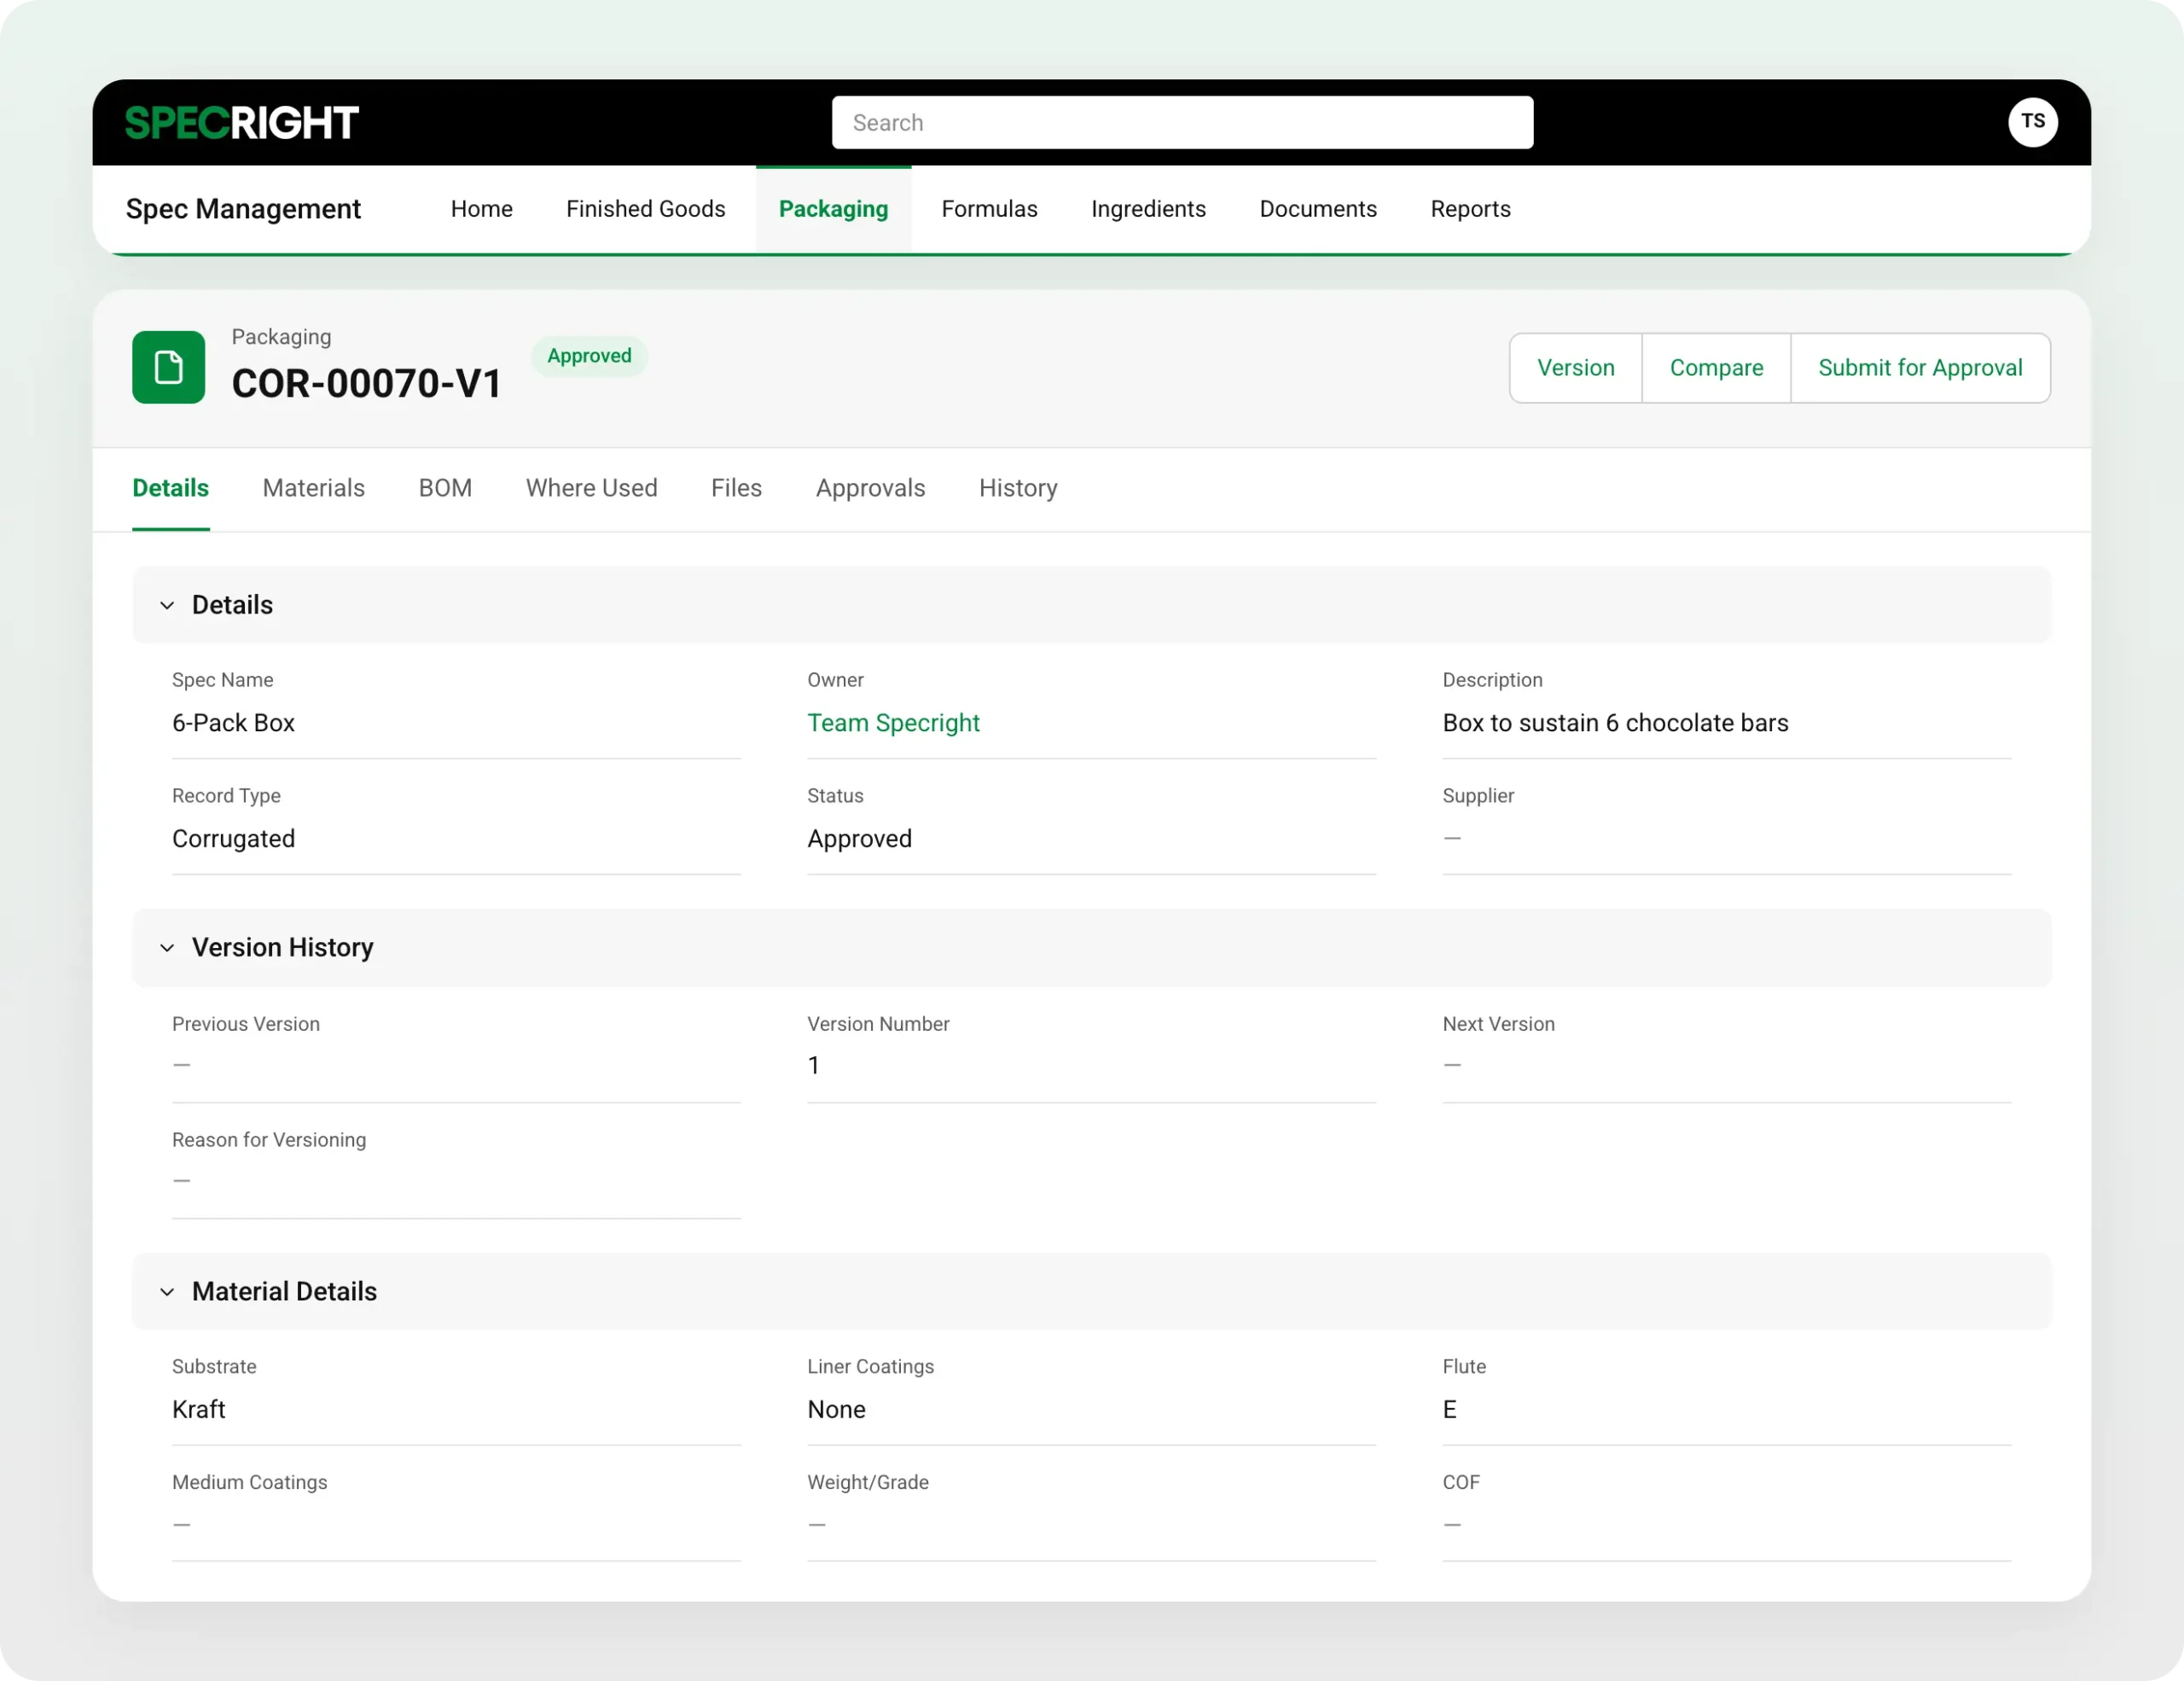Viewport: 2184px width, 1681px height.
Task: Click the COF field label
Action: click(1460, 1482)
